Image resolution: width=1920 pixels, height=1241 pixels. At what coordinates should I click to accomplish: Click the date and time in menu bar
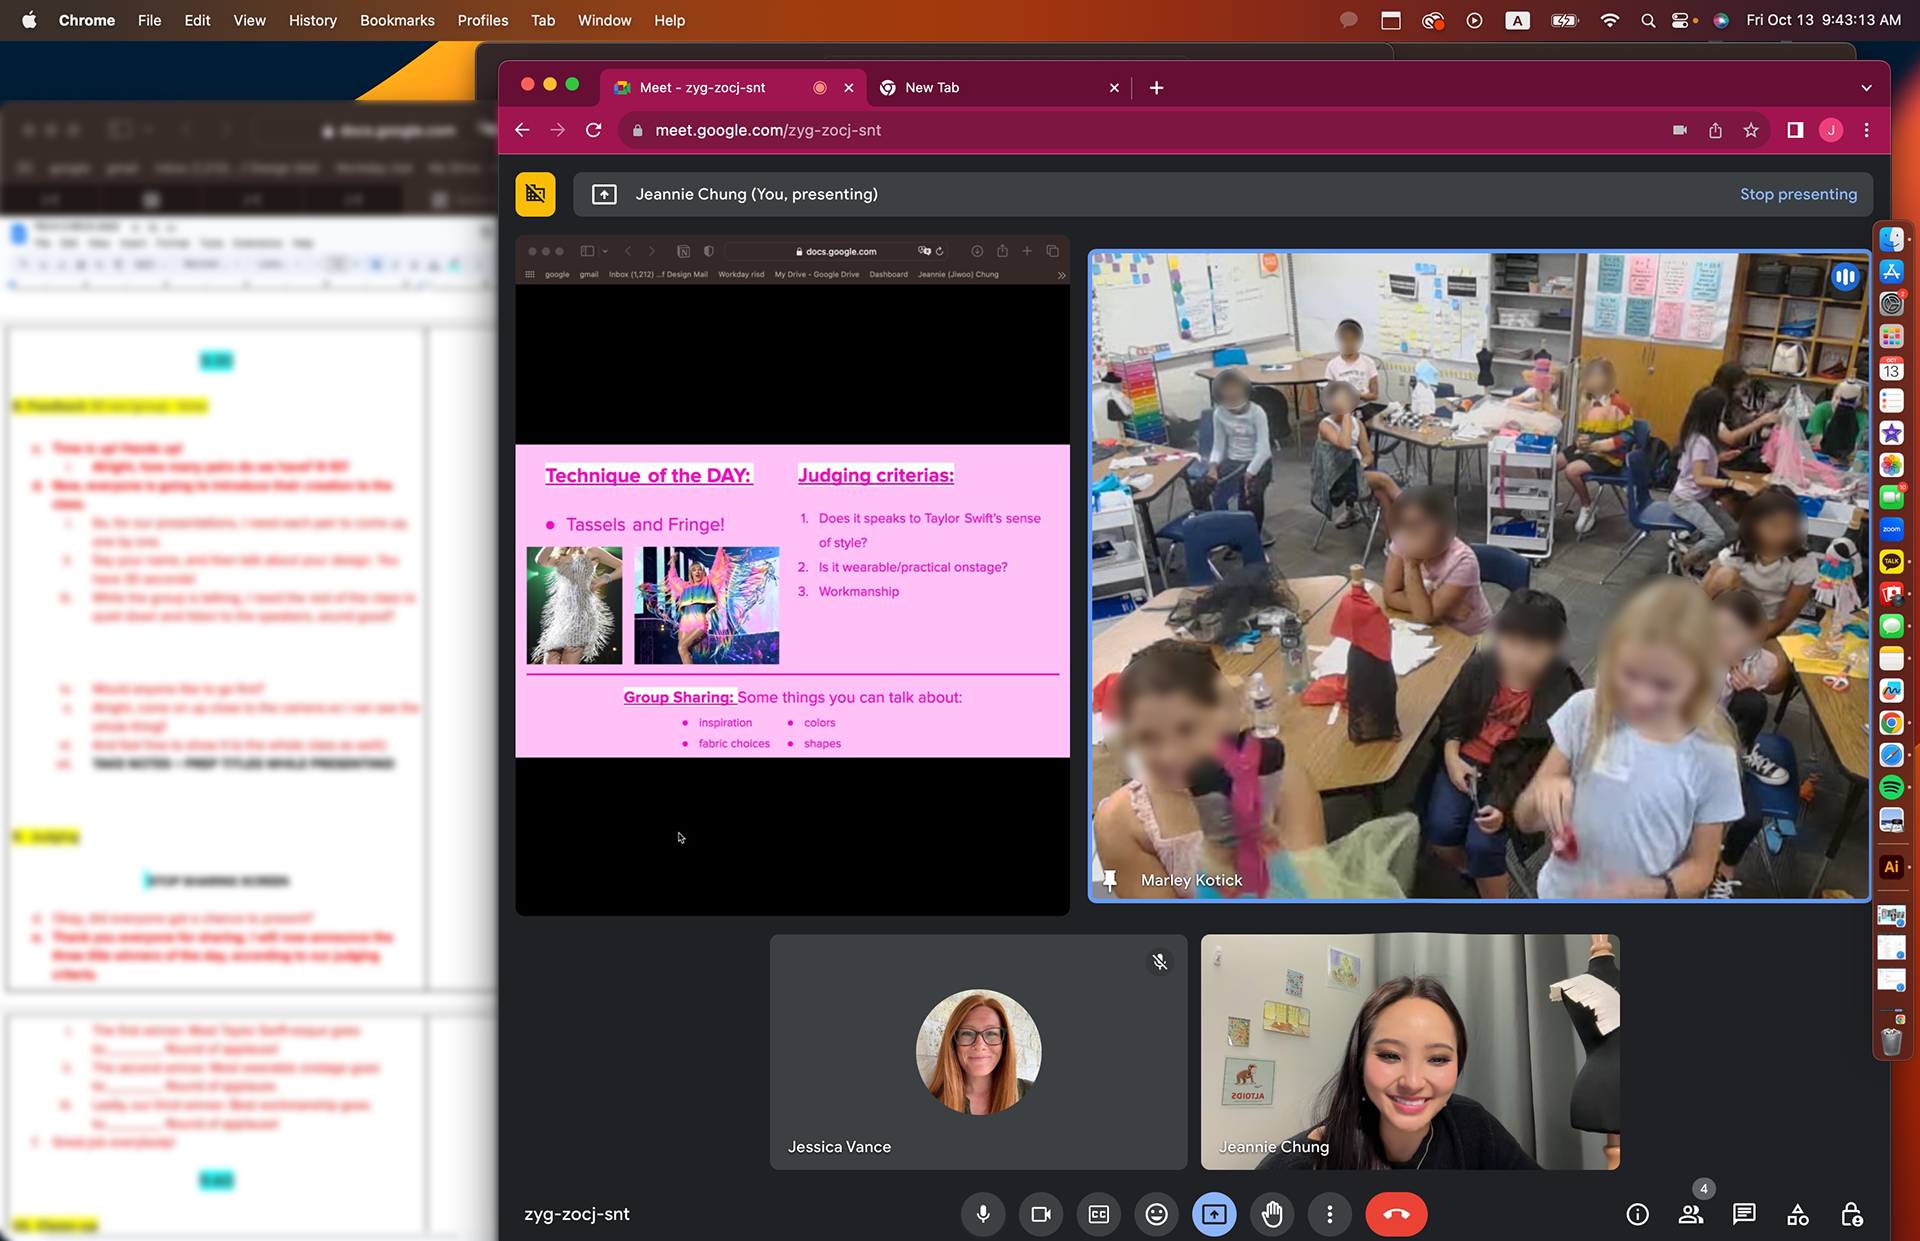(x=1823, y=20)
